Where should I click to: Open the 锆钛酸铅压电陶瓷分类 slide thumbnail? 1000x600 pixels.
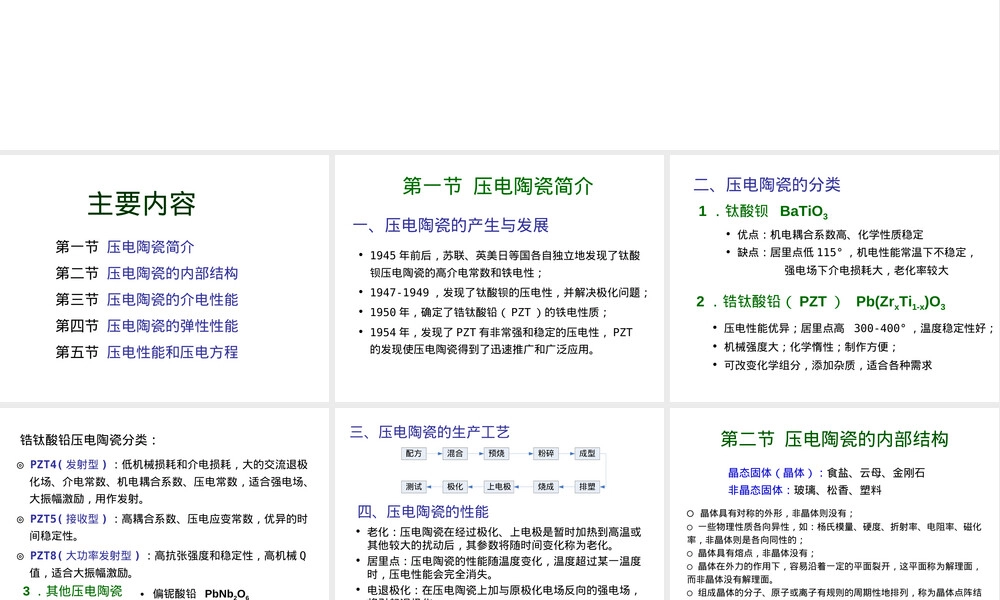pyautogui.click(x=165, y=504)
